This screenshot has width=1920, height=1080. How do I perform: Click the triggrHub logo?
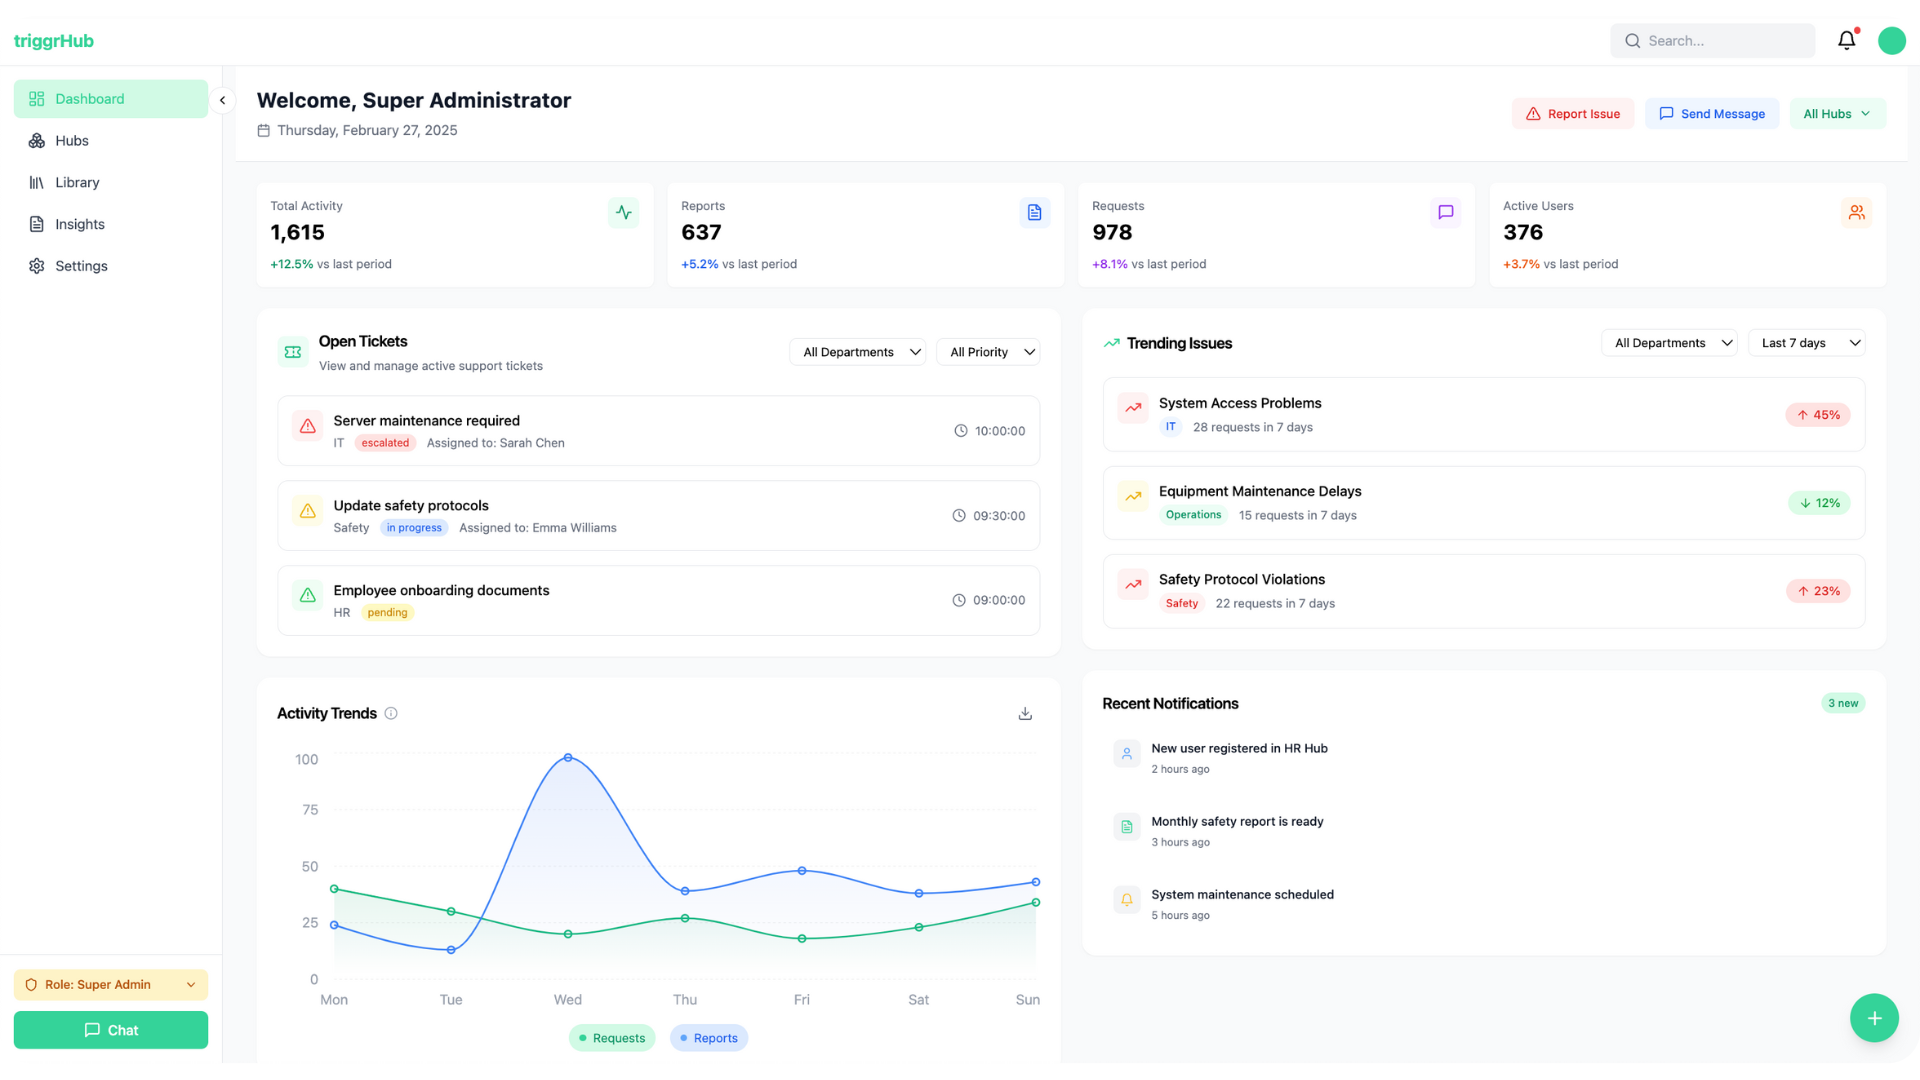pos(54,41)
